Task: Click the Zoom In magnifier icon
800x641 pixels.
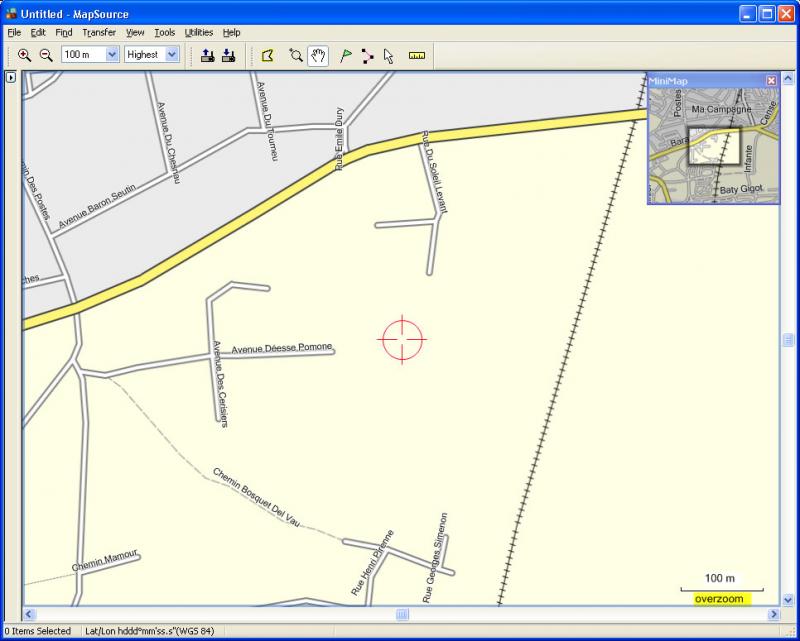Action: (x=24, y=55)
